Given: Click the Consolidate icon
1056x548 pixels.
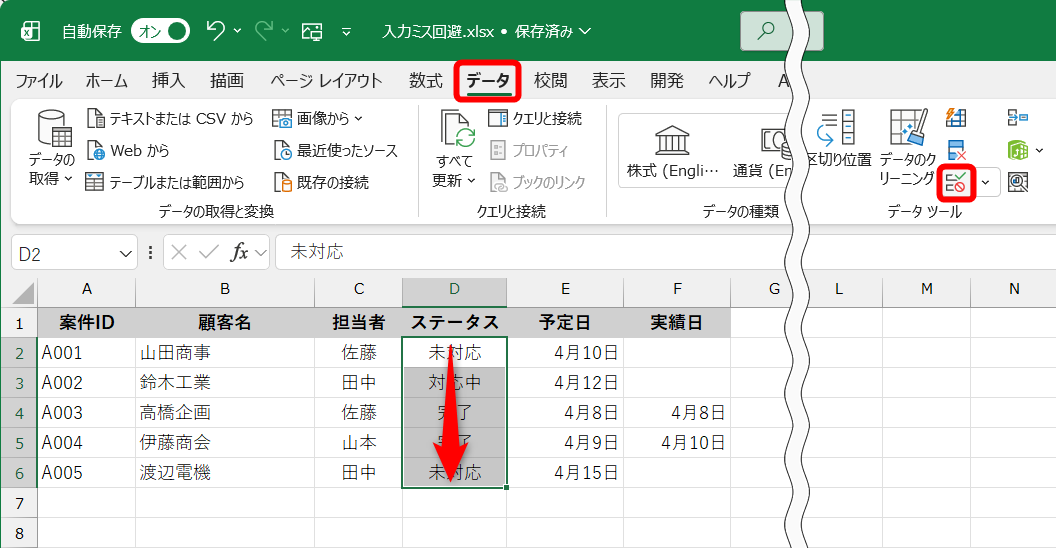Looking at the screenshot, I should 1017,118.
